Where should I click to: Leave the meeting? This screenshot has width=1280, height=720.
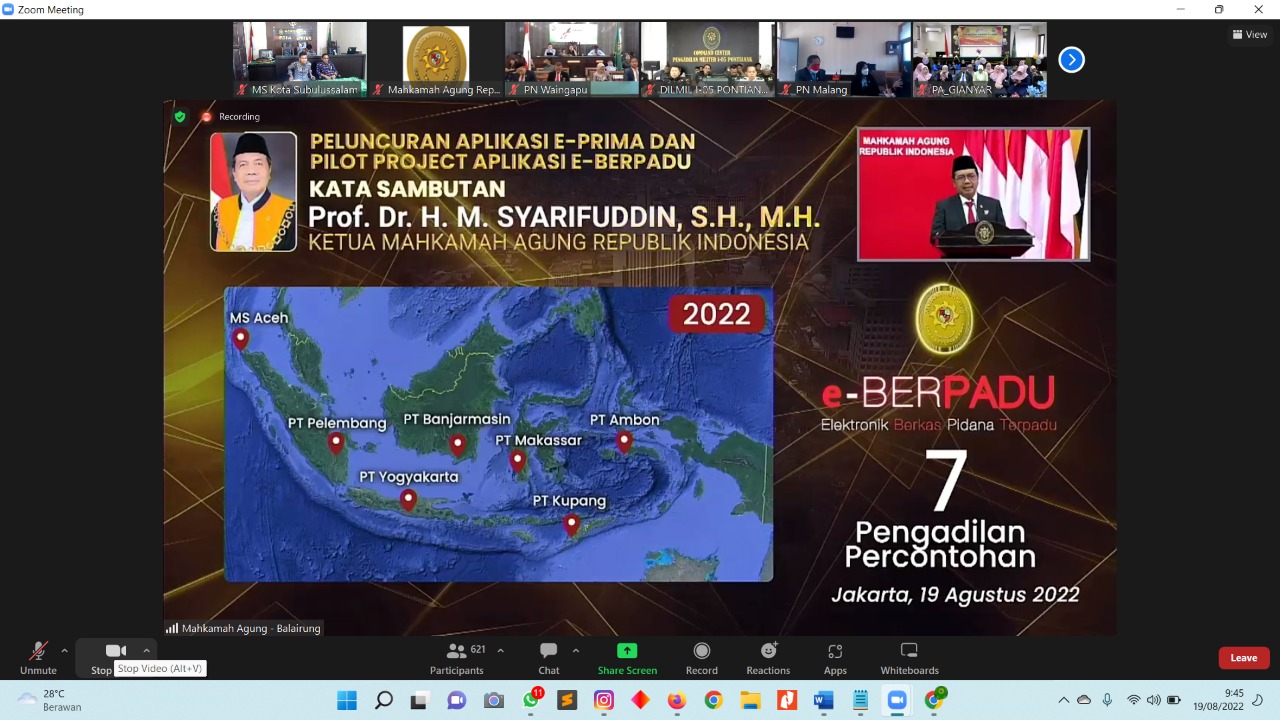click(1243, 658)
